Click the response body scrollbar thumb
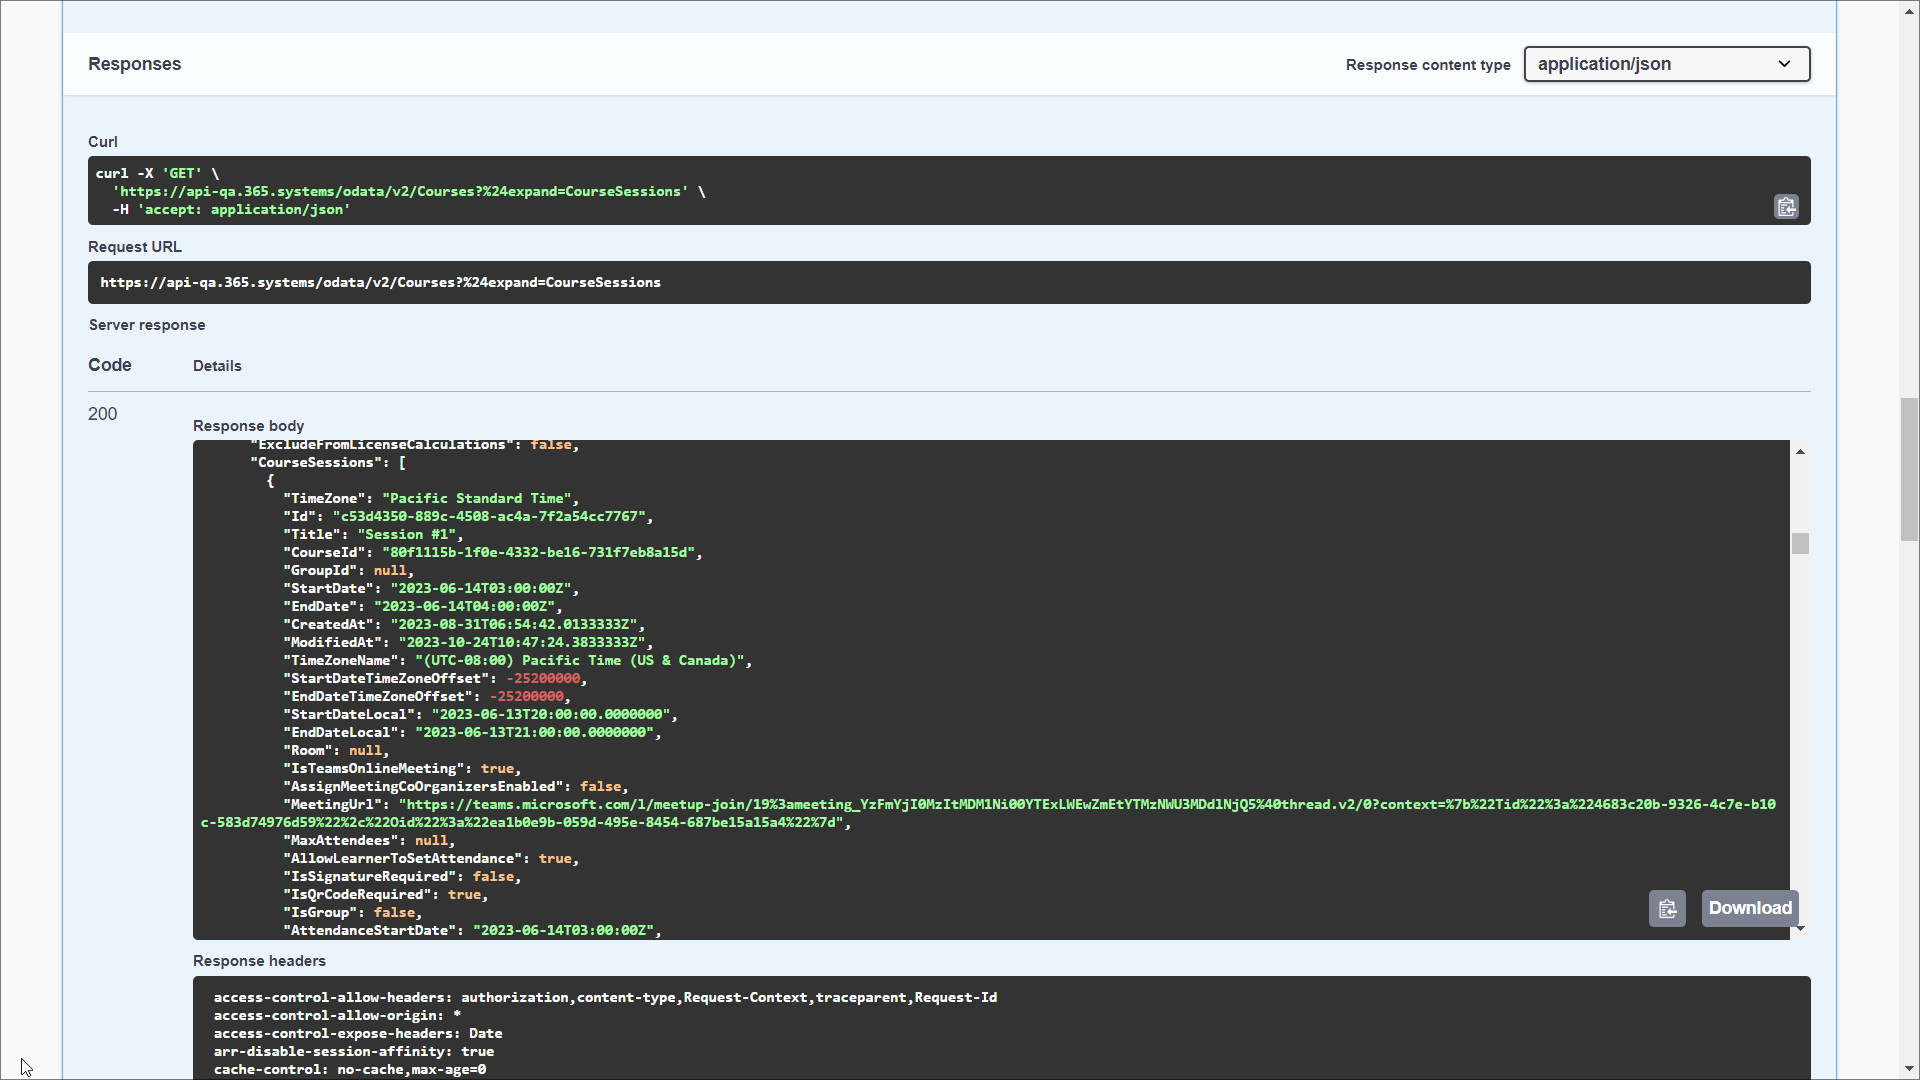 pos(1800,543)
